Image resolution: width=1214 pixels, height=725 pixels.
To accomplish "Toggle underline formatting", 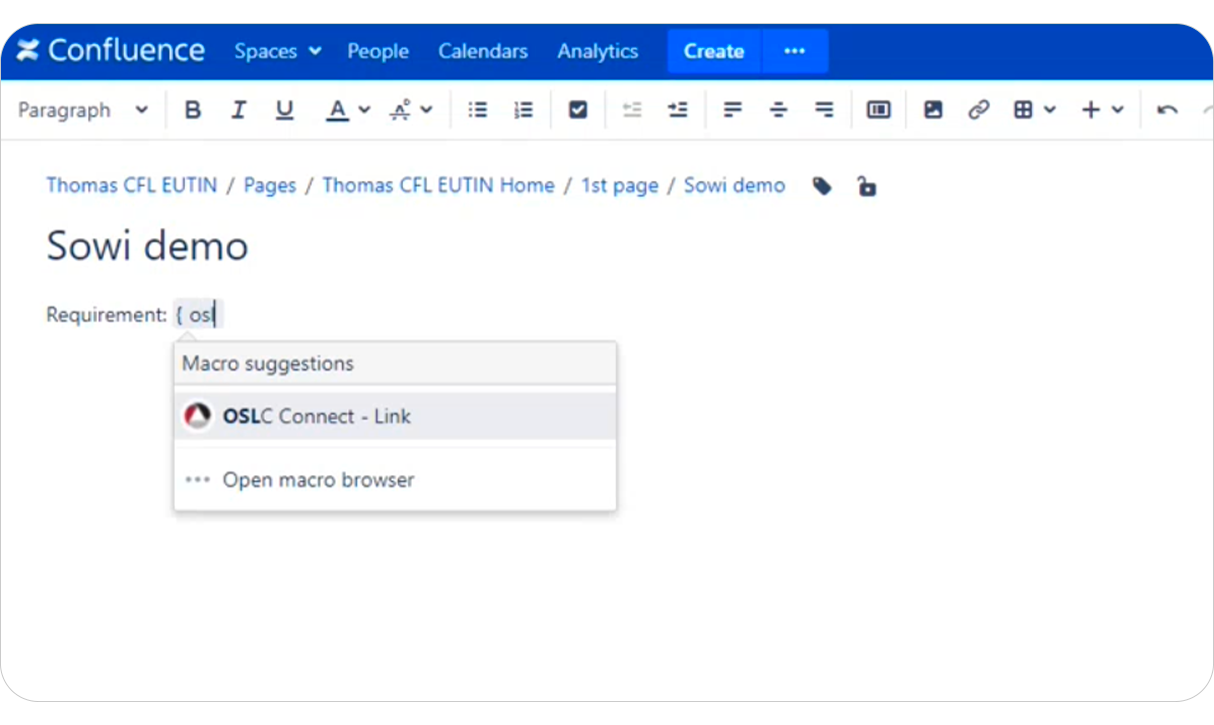I will point(285,110).
